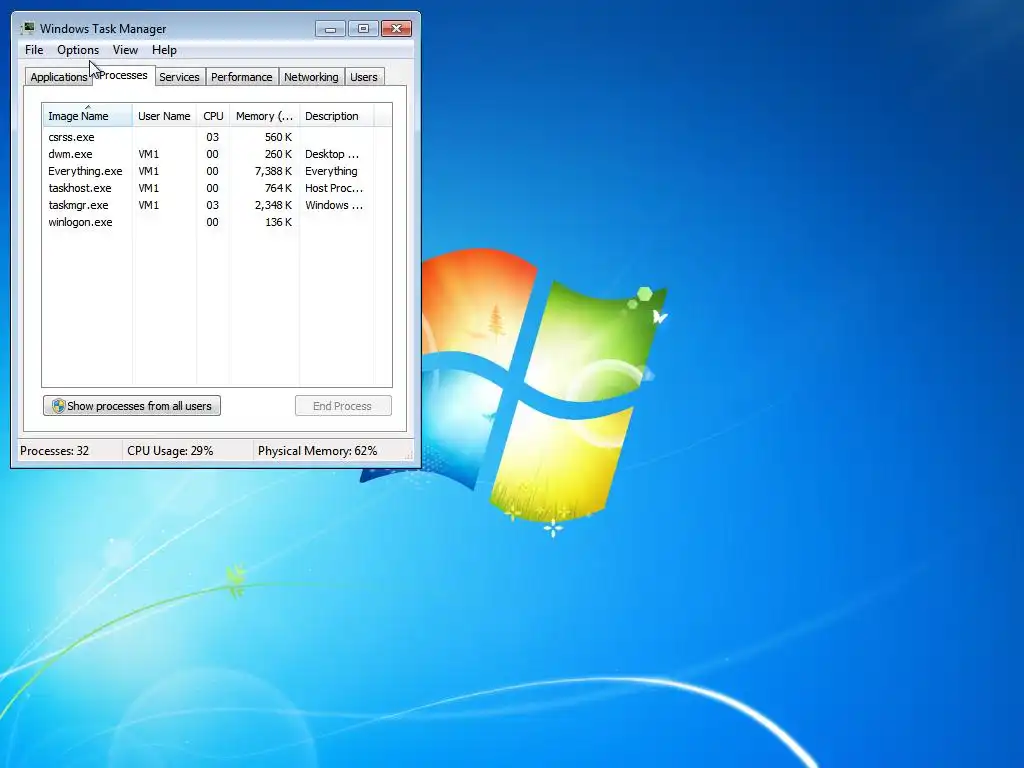The width and height of the screenshot is (1024, 768).
Task: Select the csrss.exe process row
Action: point(209,137)
